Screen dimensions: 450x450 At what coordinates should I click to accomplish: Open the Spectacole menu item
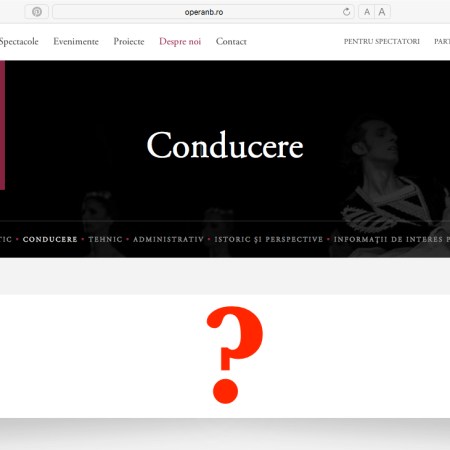coord(19,41)
